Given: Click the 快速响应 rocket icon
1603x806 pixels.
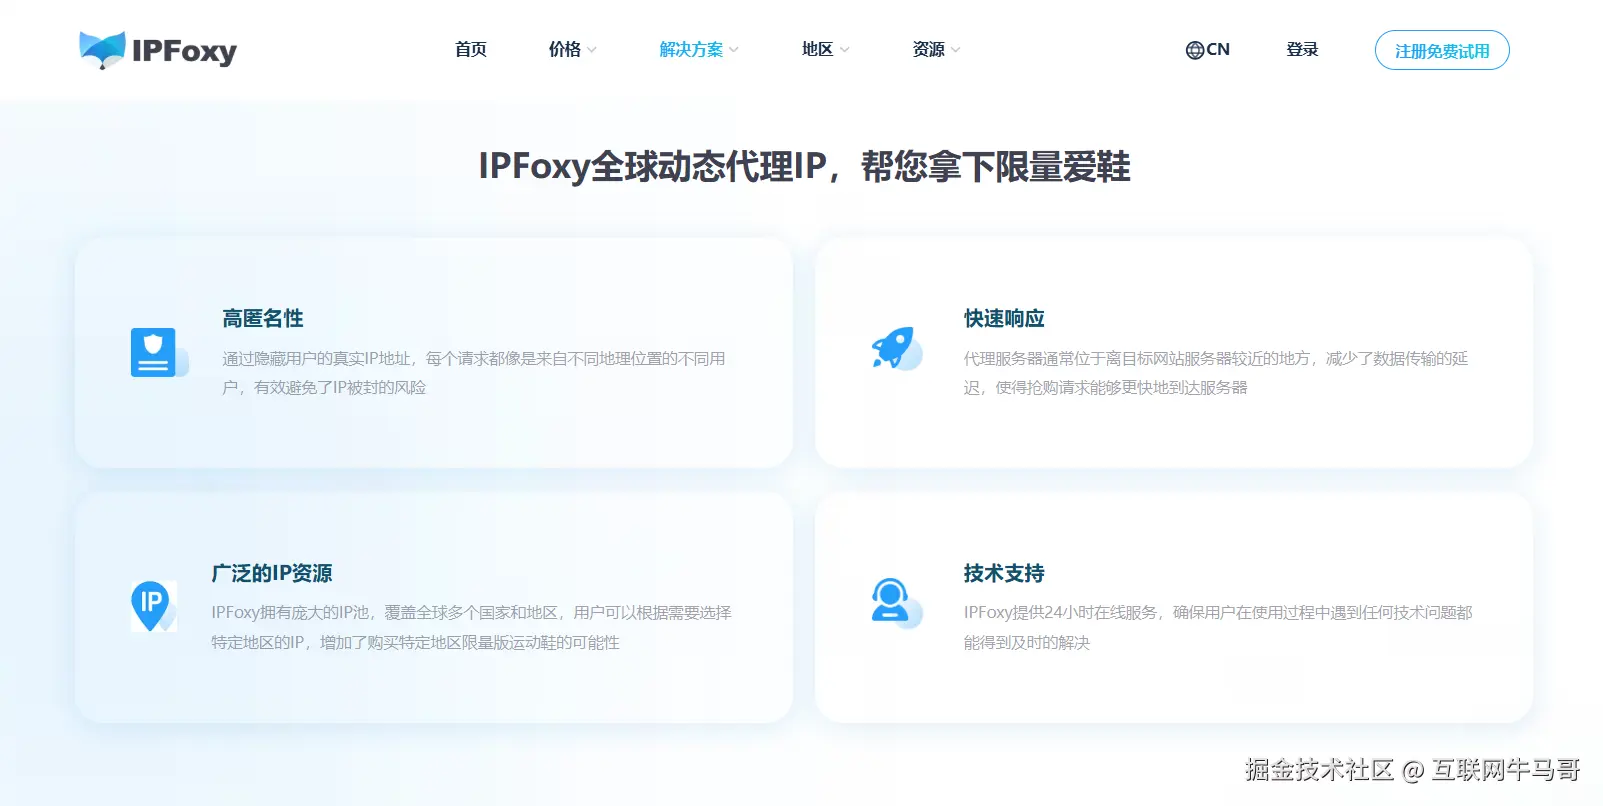Looking at the screenshot, I should tap(896, 349).
